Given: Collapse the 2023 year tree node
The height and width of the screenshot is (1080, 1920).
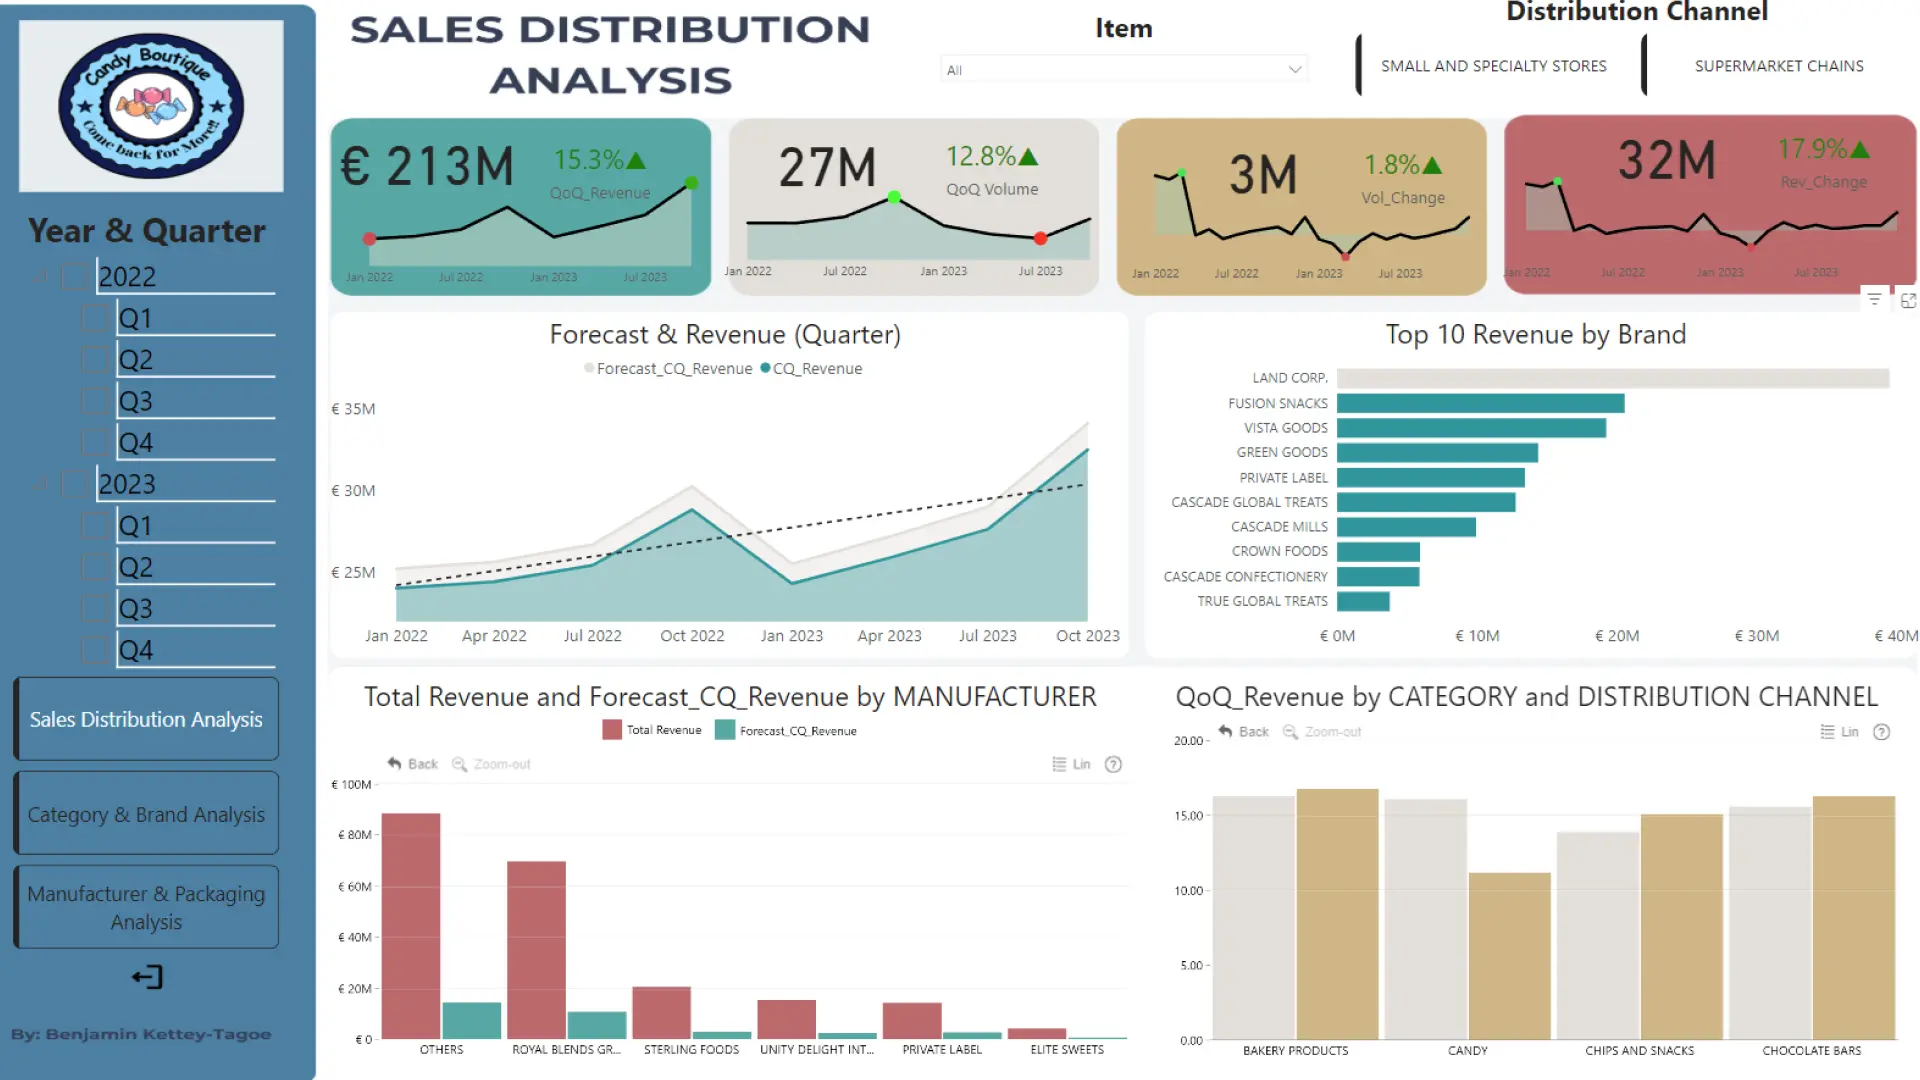Looking at the screenshot, I should click(40, 484).
